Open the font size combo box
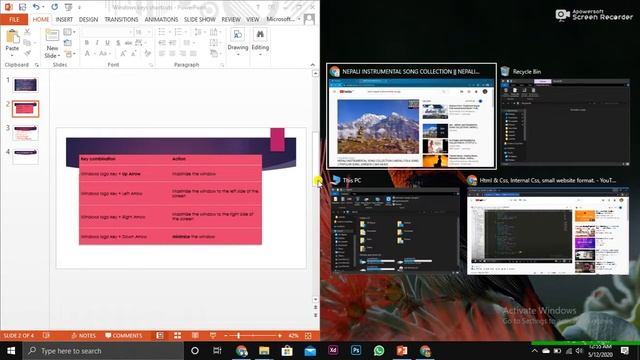The width and height of the screenshot is (640, 360). pos(143,32)
